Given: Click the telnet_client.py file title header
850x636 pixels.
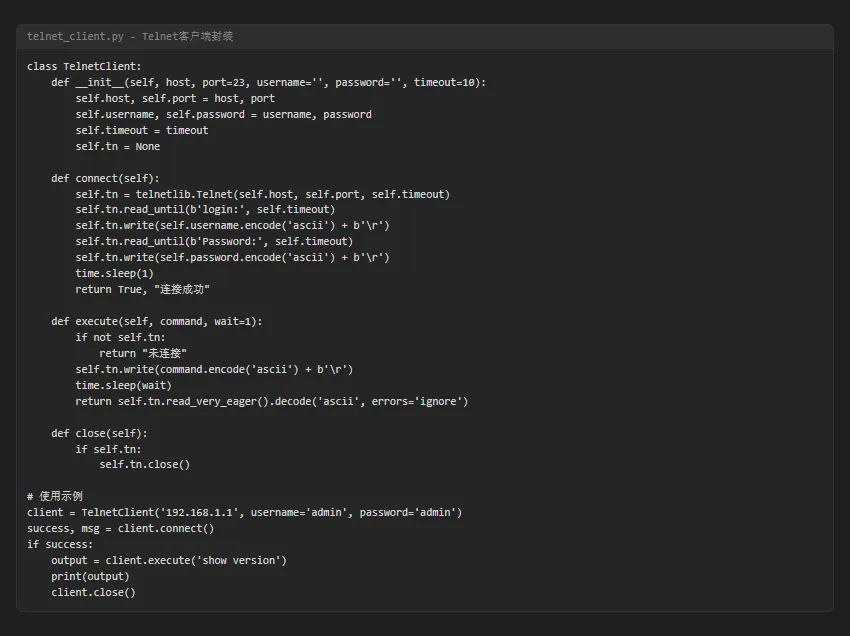Looking at the screenshot, I should pyautogui.click(x=130, y=37).
